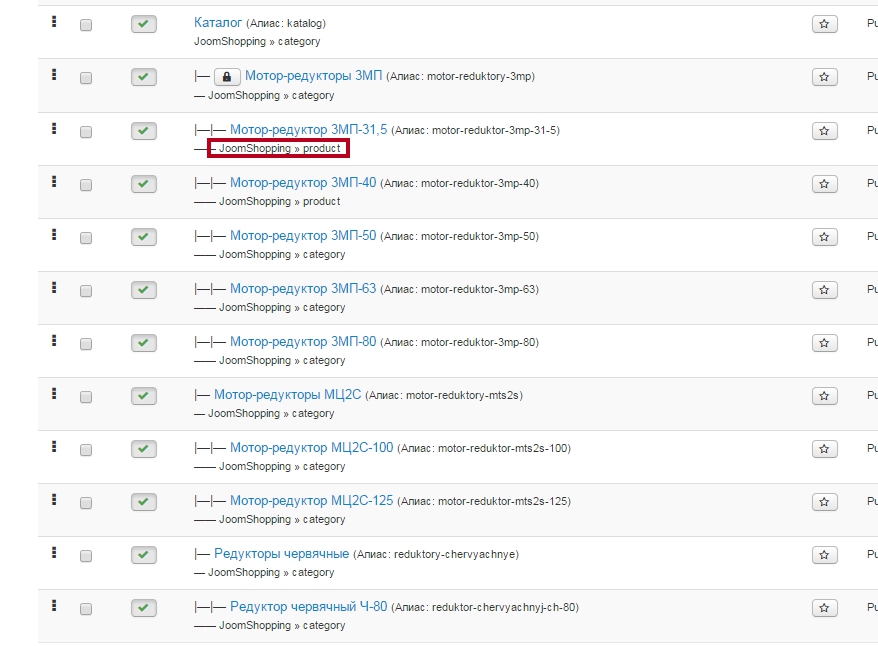Toggle published state of Редуктор червячный Ч-80
Image resolution: width=878 pixels, height=646 pixels.
(x=144, y=608)
